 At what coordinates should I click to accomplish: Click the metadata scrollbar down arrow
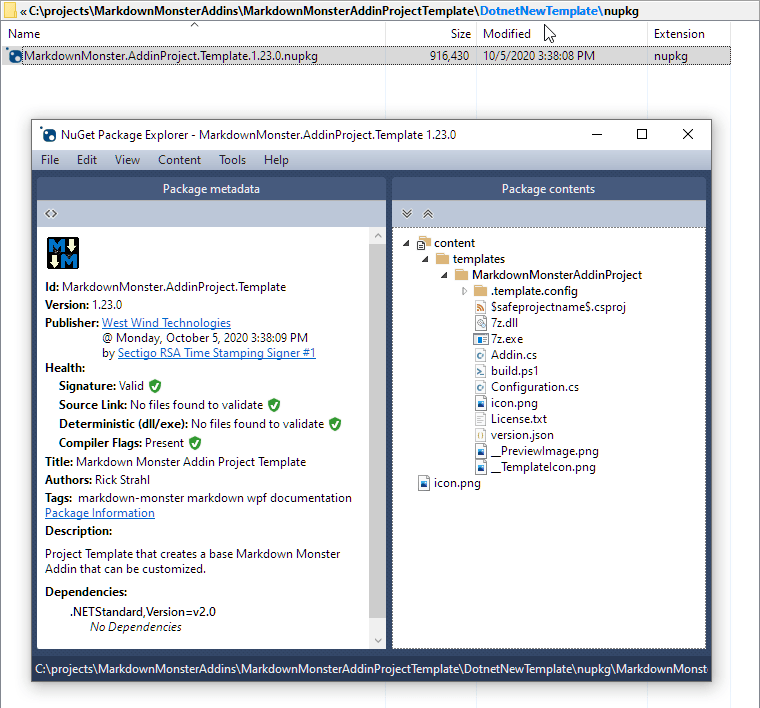(378, 641)
